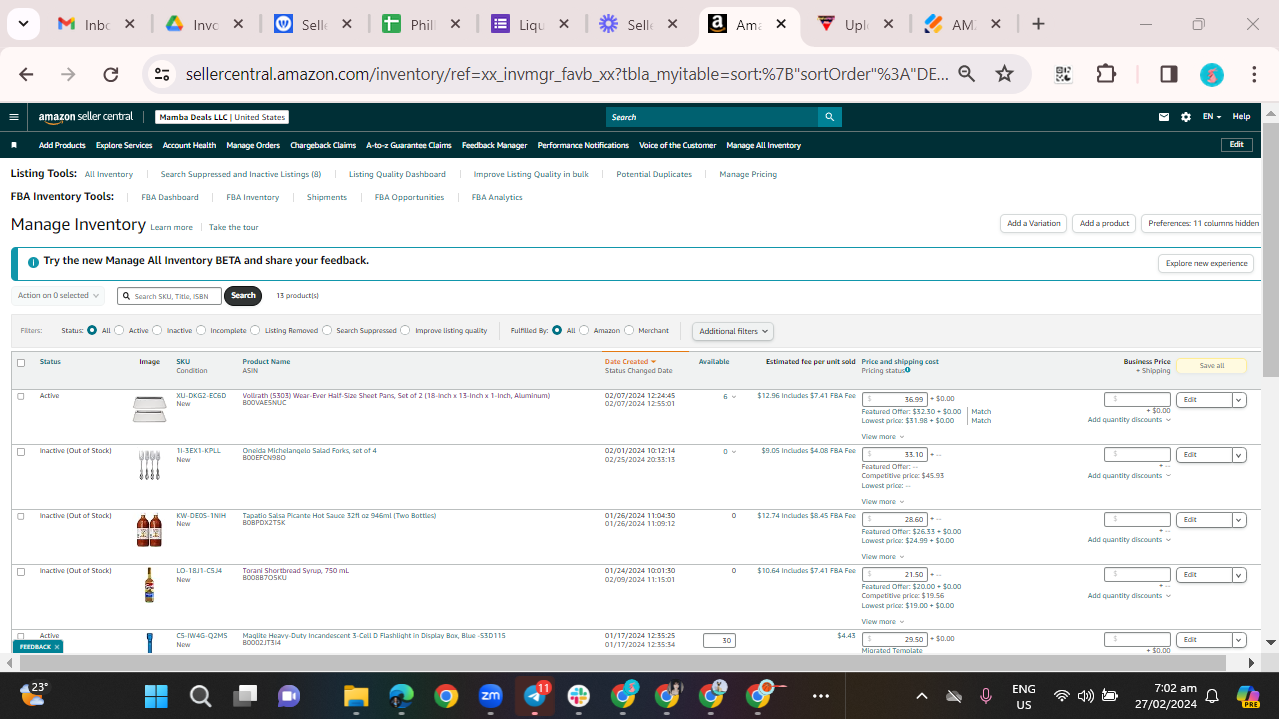Open the FBA Dashboard tool

(170, 197)
